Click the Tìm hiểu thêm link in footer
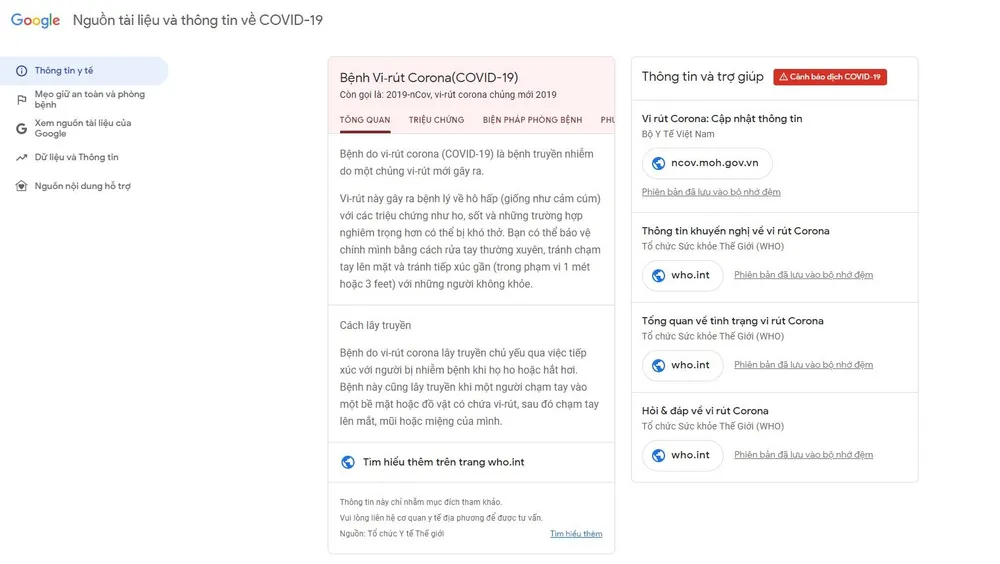The image size is (1000, 564). coord(576,534)
